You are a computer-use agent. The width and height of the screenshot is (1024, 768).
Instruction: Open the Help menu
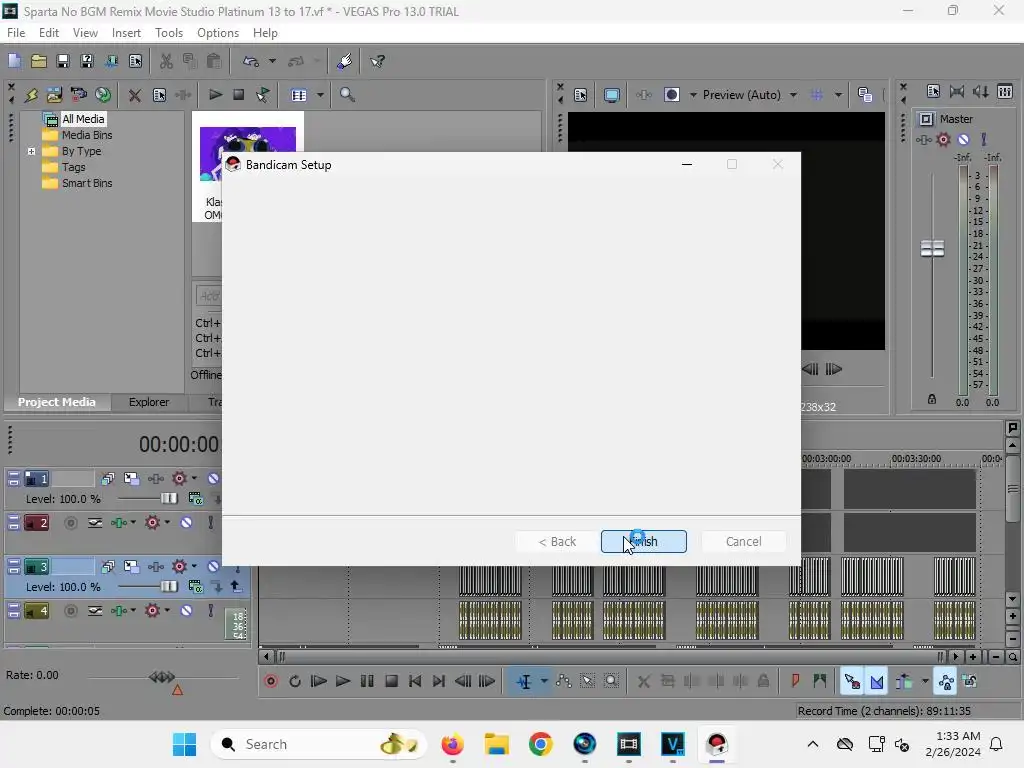click(x=264, y=33)
